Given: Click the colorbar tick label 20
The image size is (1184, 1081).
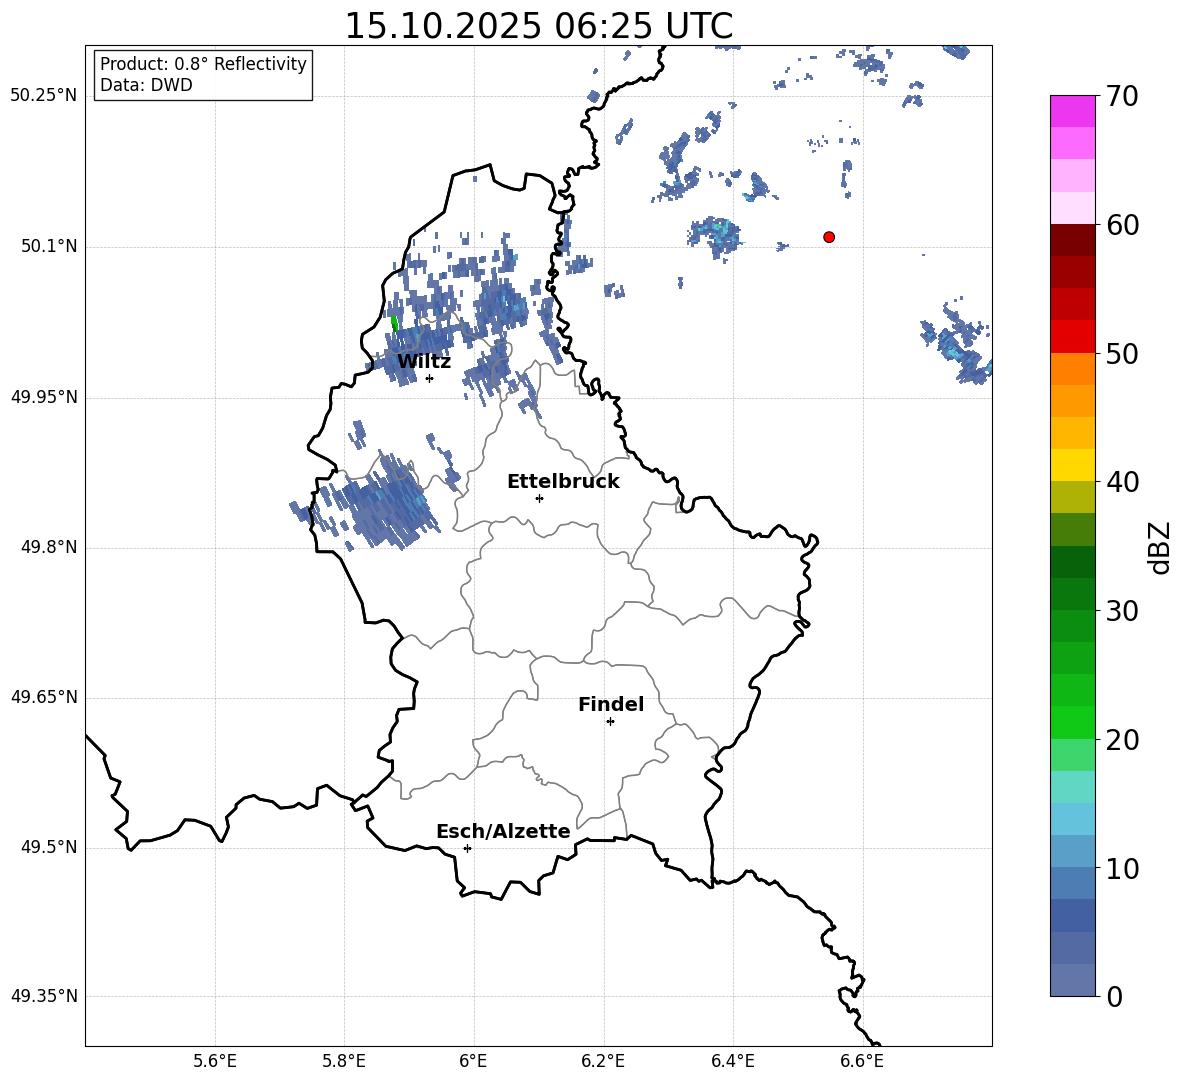Looking at the screenshot, I should (1122, 740).
